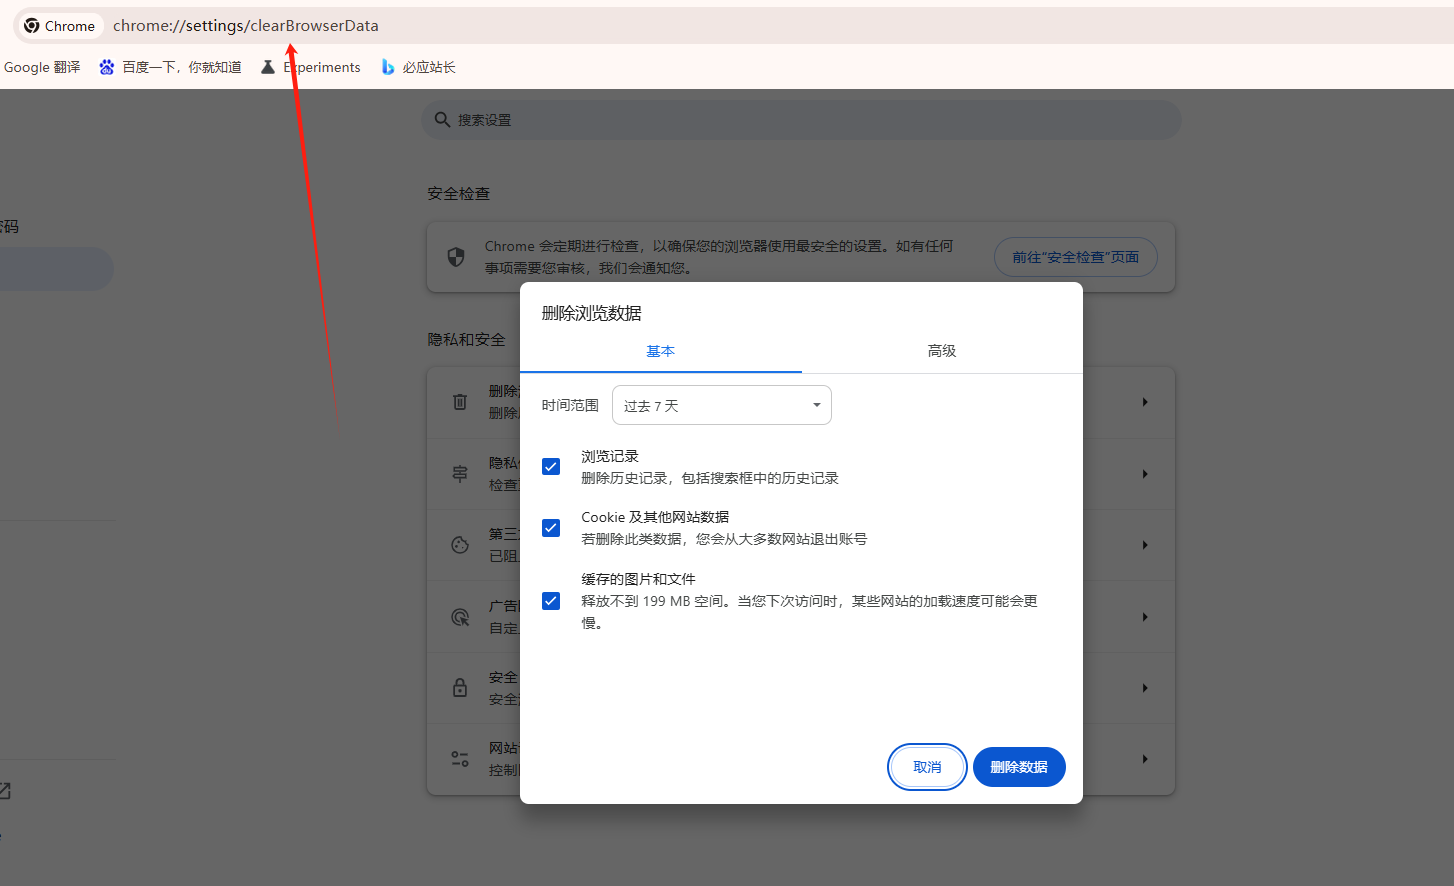The height and width of the screenshot is (886, 1454).
Task: Click the Bing logo bookmark icon
Action: (x=388, y=67)
